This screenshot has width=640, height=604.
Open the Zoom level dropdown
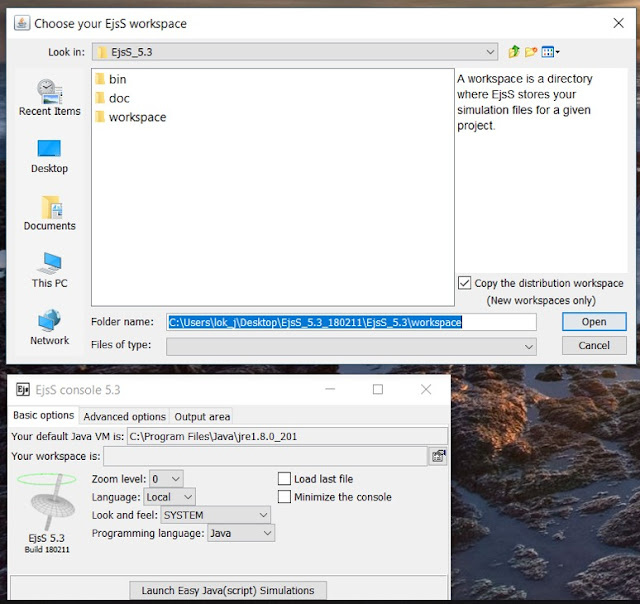coord(167,479)
